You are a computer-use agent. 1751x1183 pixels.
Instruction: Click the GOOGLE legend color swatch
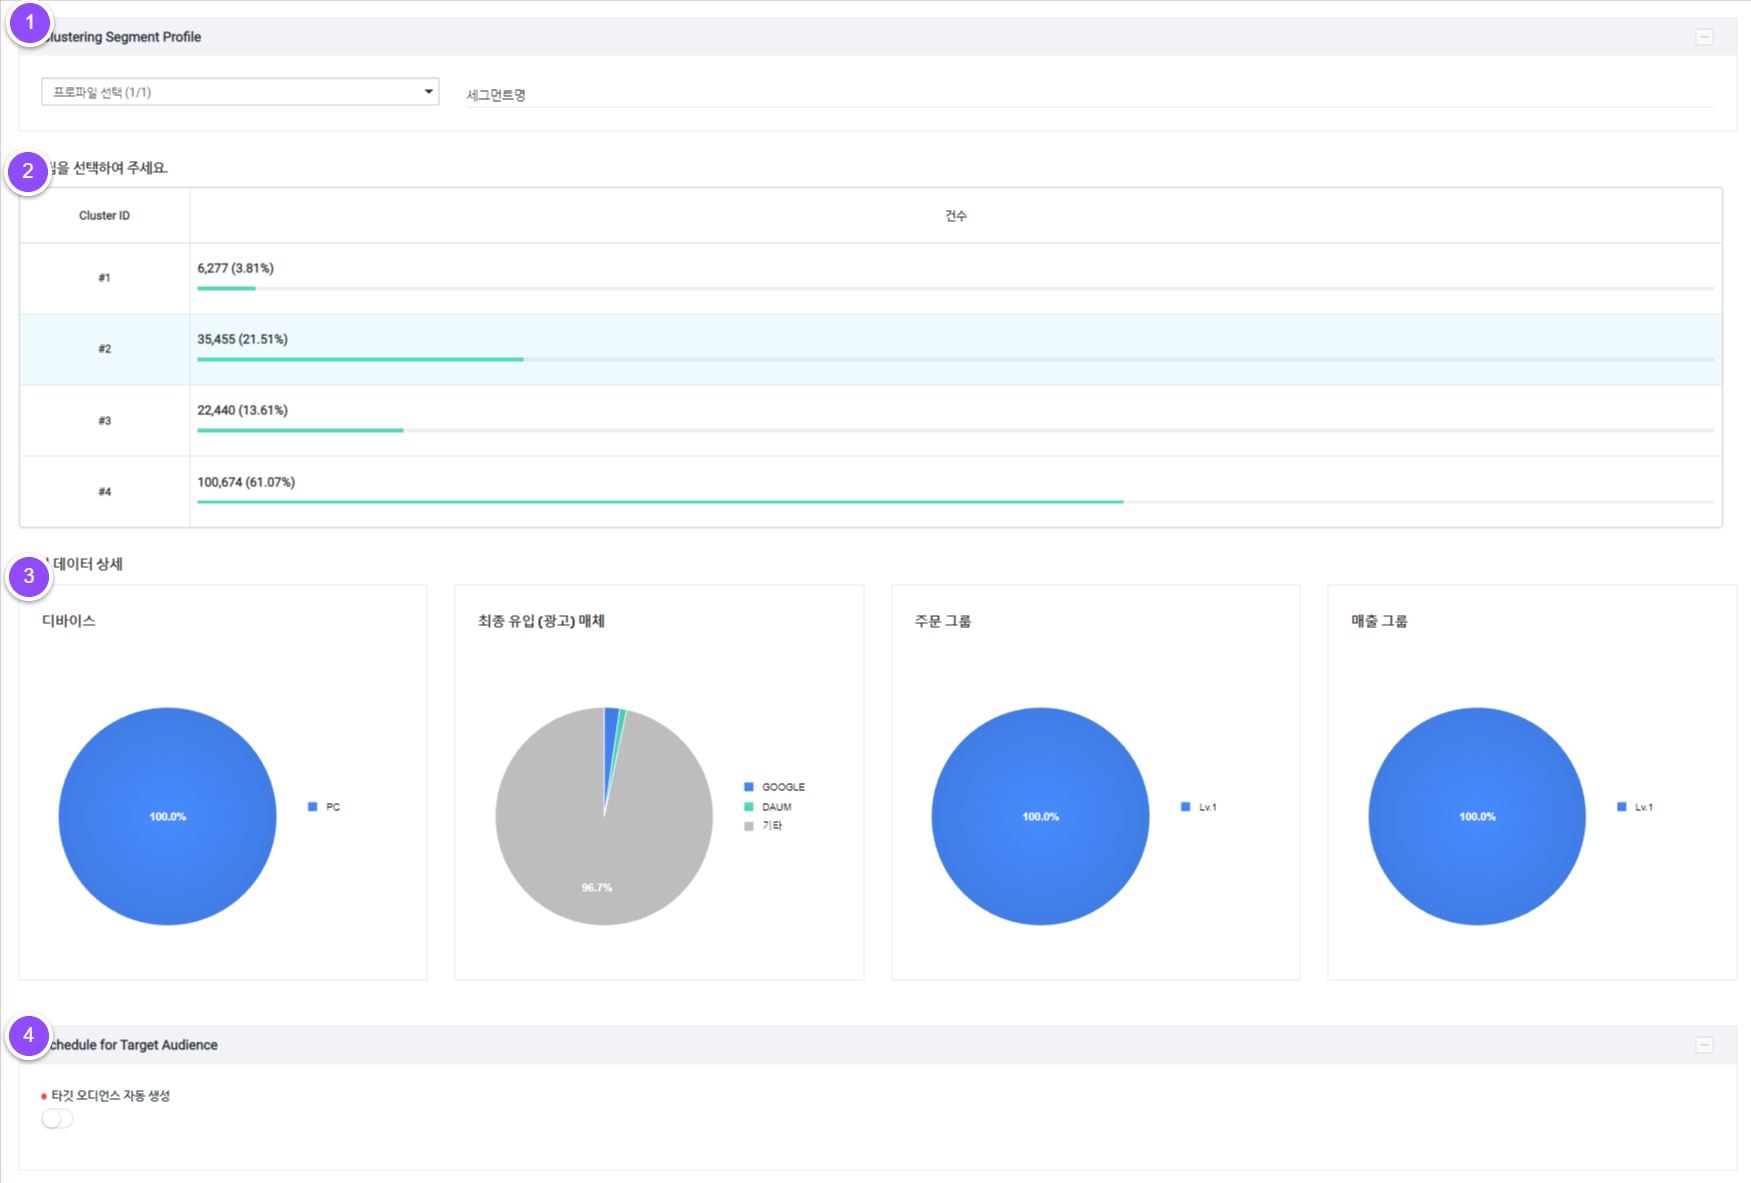[x=749, y=787]
